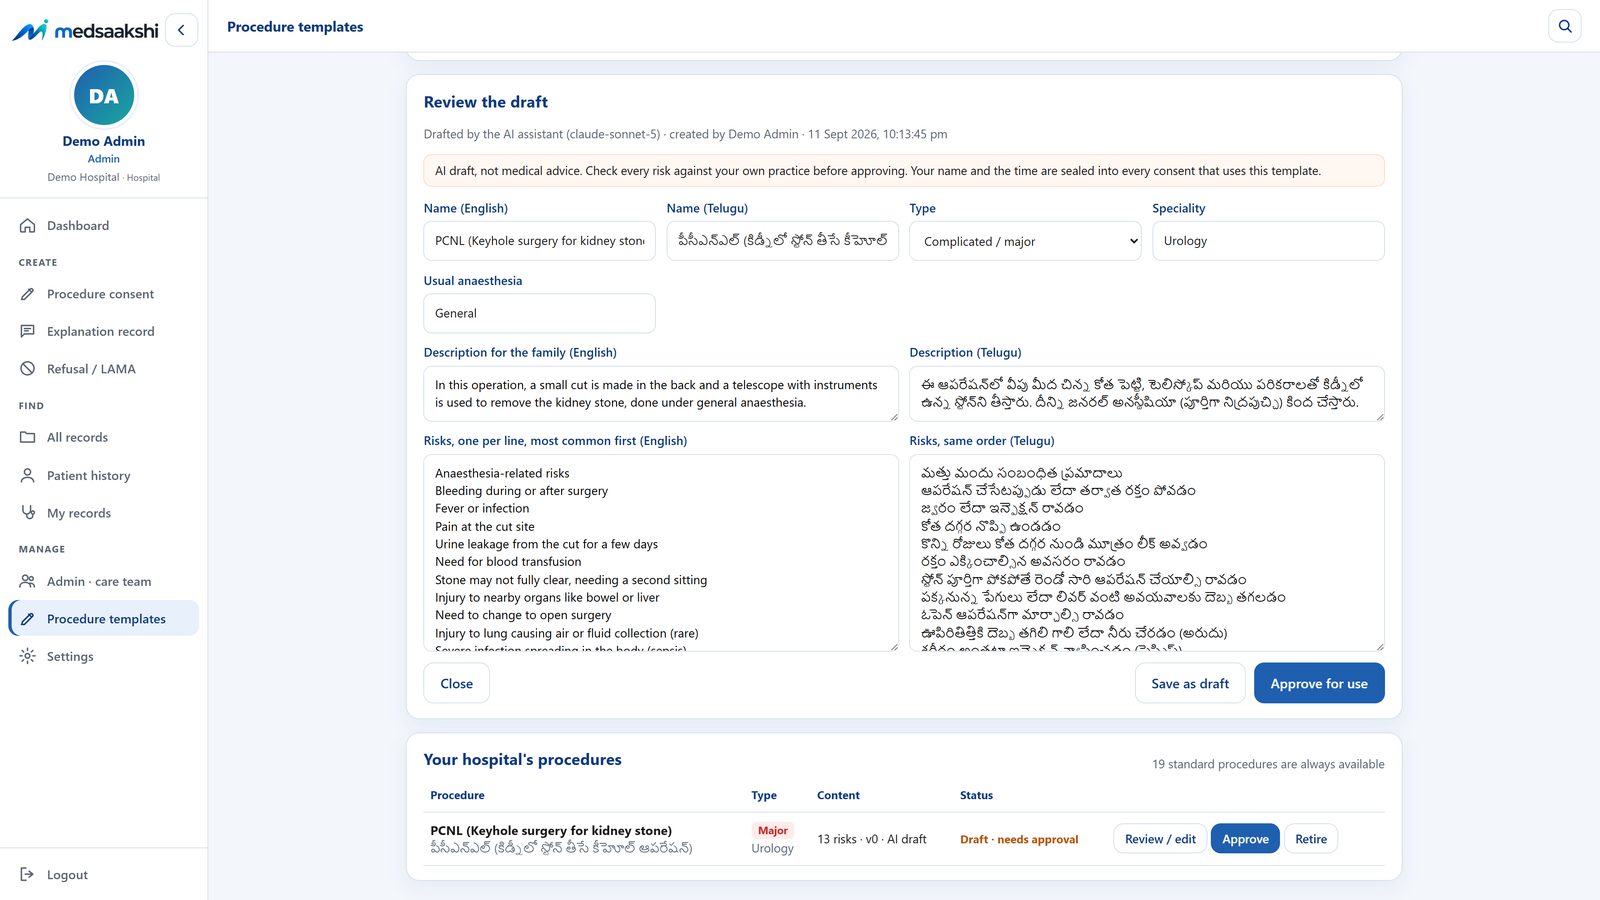Click the Name (English) input field
Image resolution: width=1600 pixels, height=900 pixels.
[540, 241]
